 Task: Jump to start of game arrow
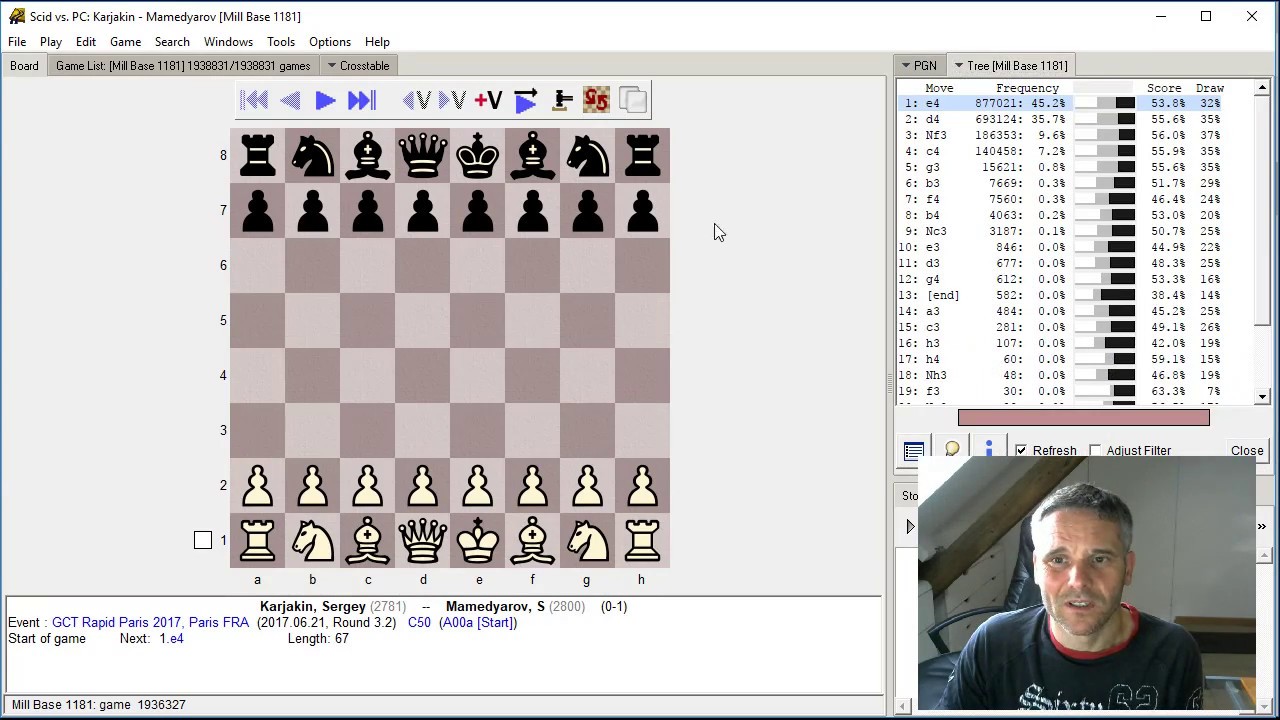pyautogui.click(x=254, y=100)
